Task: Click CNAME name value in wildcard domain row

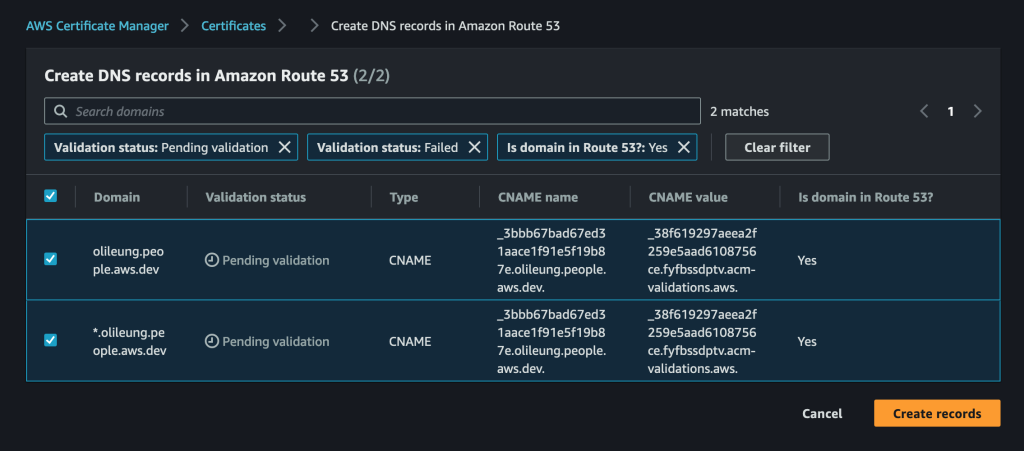Action: coord(552,341)
